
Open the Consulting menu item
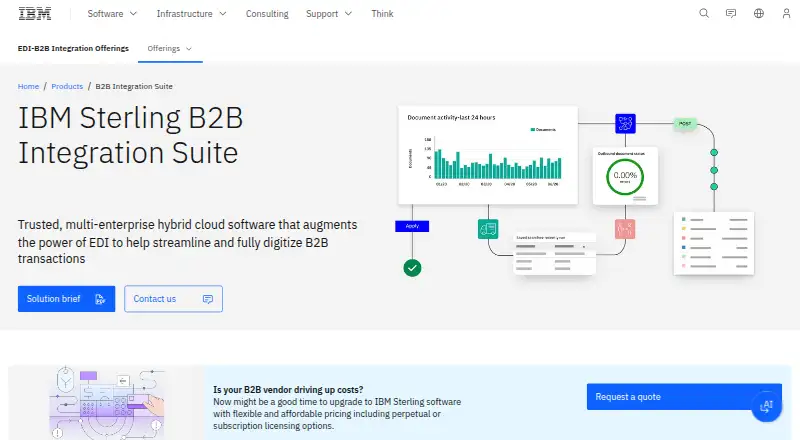267,14
